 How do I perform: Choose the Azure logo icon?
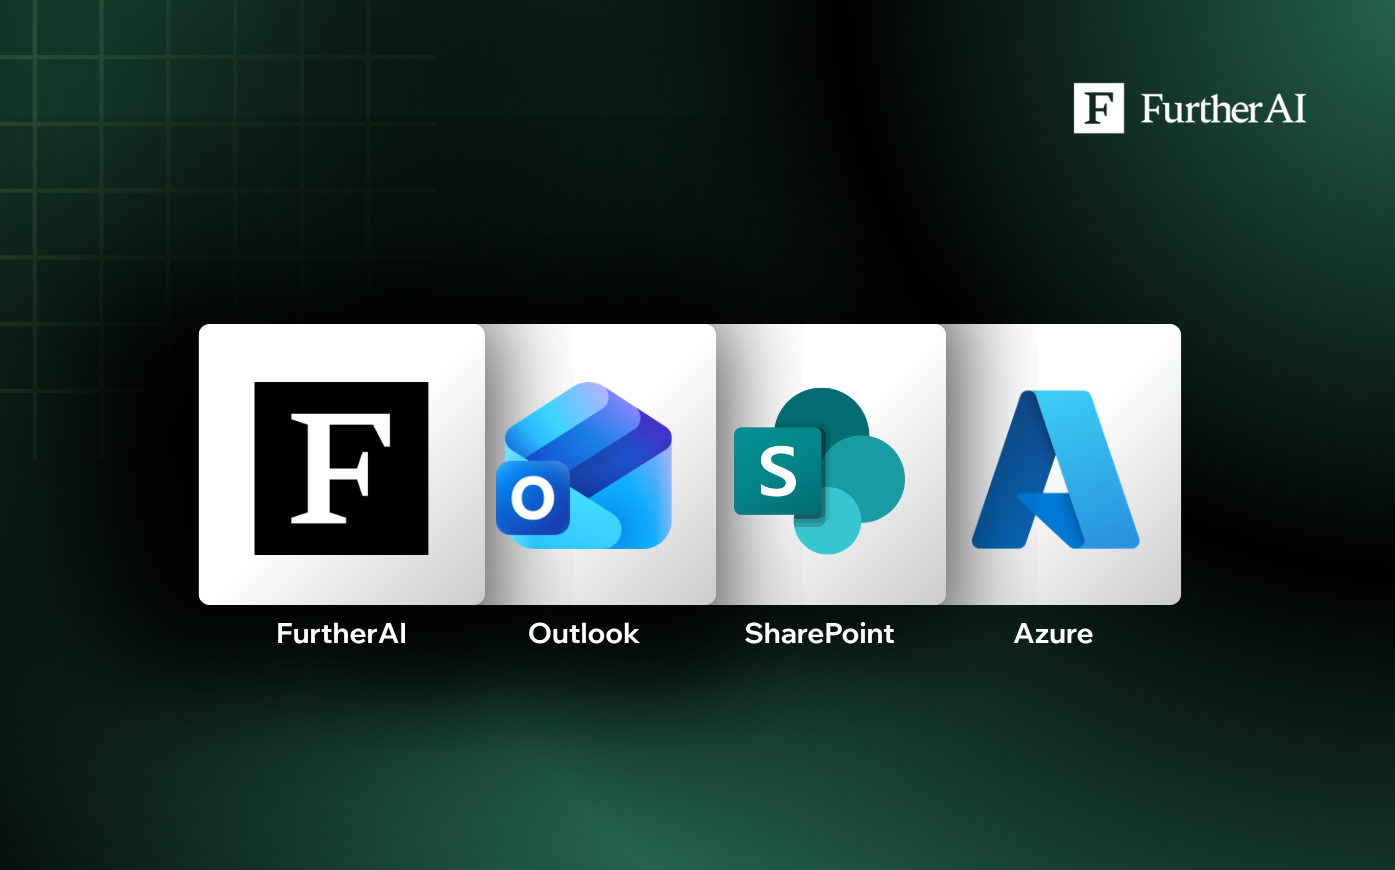[1055, 469]
